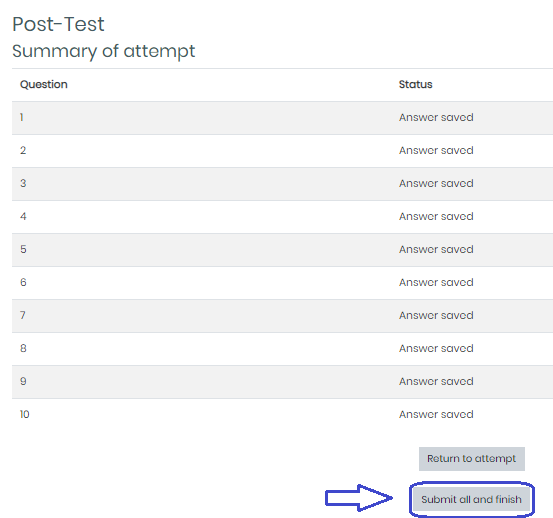Select question 10 in the list
Viewport: 553px width, 518px height.
coord(25,414)
